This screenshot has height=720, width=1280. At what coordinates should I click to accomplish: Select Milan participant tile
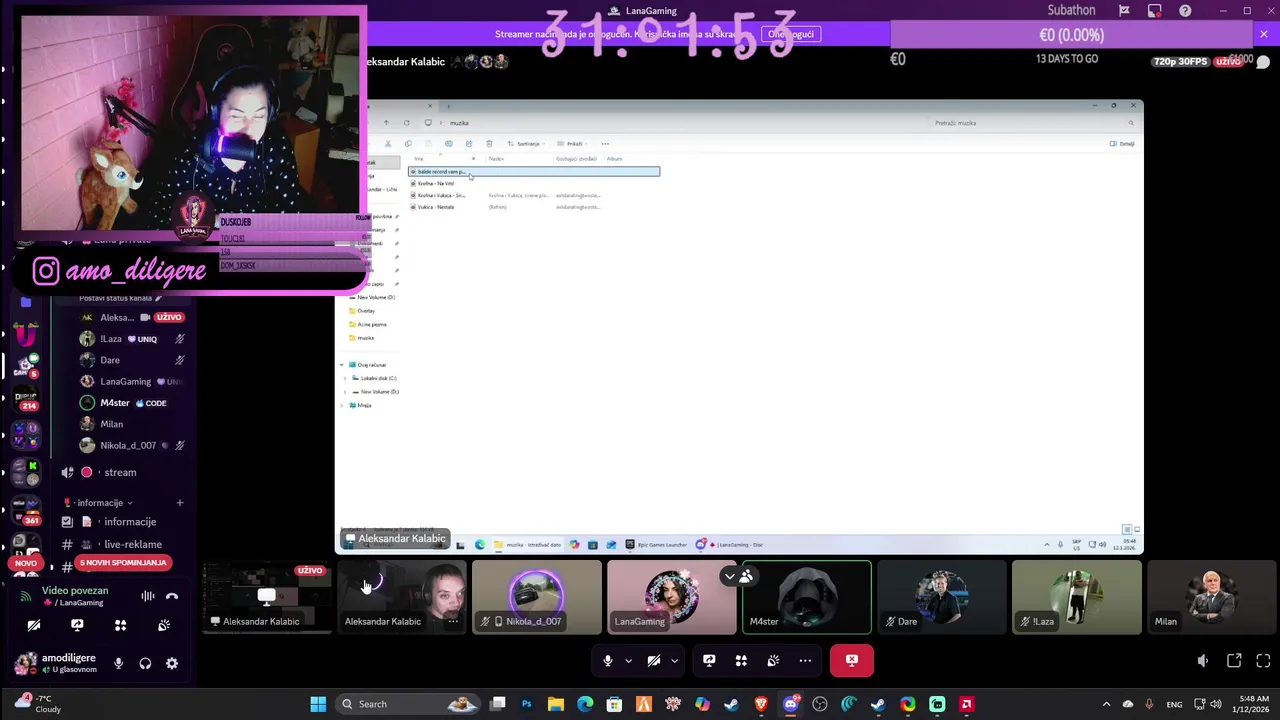(1212, 597)
